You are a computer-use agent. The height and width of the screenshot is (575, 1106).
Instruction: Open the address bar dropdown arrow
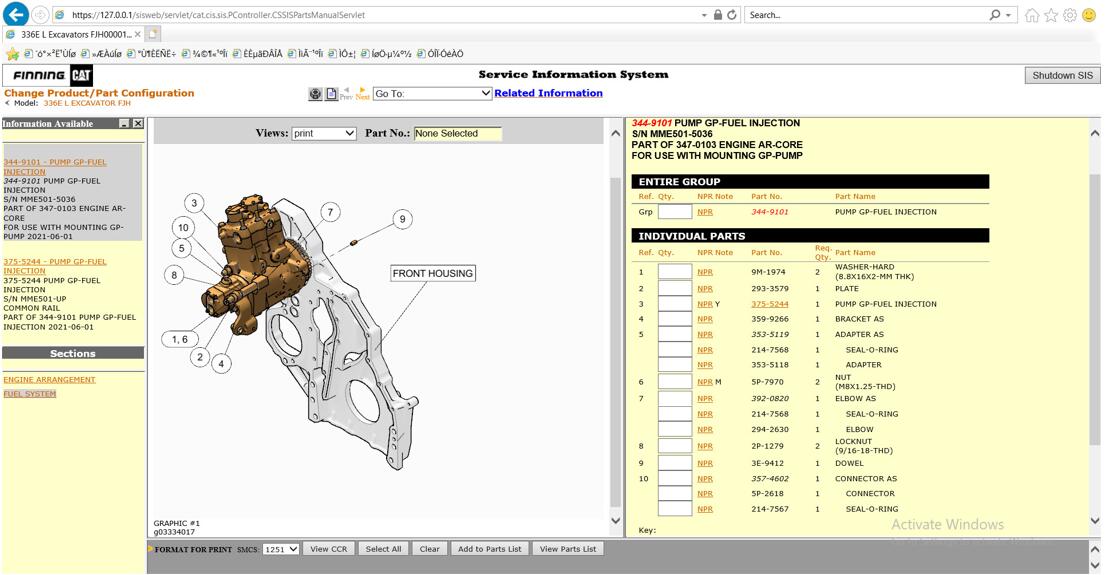coord(704,15)
